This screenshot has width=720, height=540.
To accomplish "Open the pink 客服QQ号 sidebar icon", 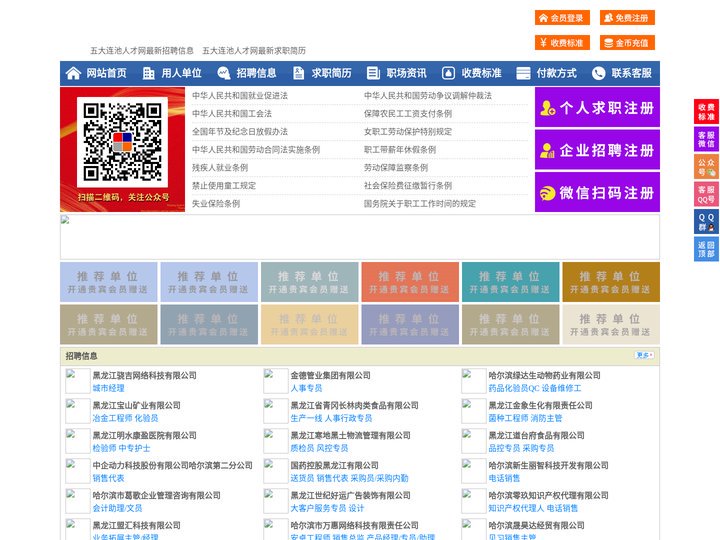I will pyautogui.click(x=706, y=194).
